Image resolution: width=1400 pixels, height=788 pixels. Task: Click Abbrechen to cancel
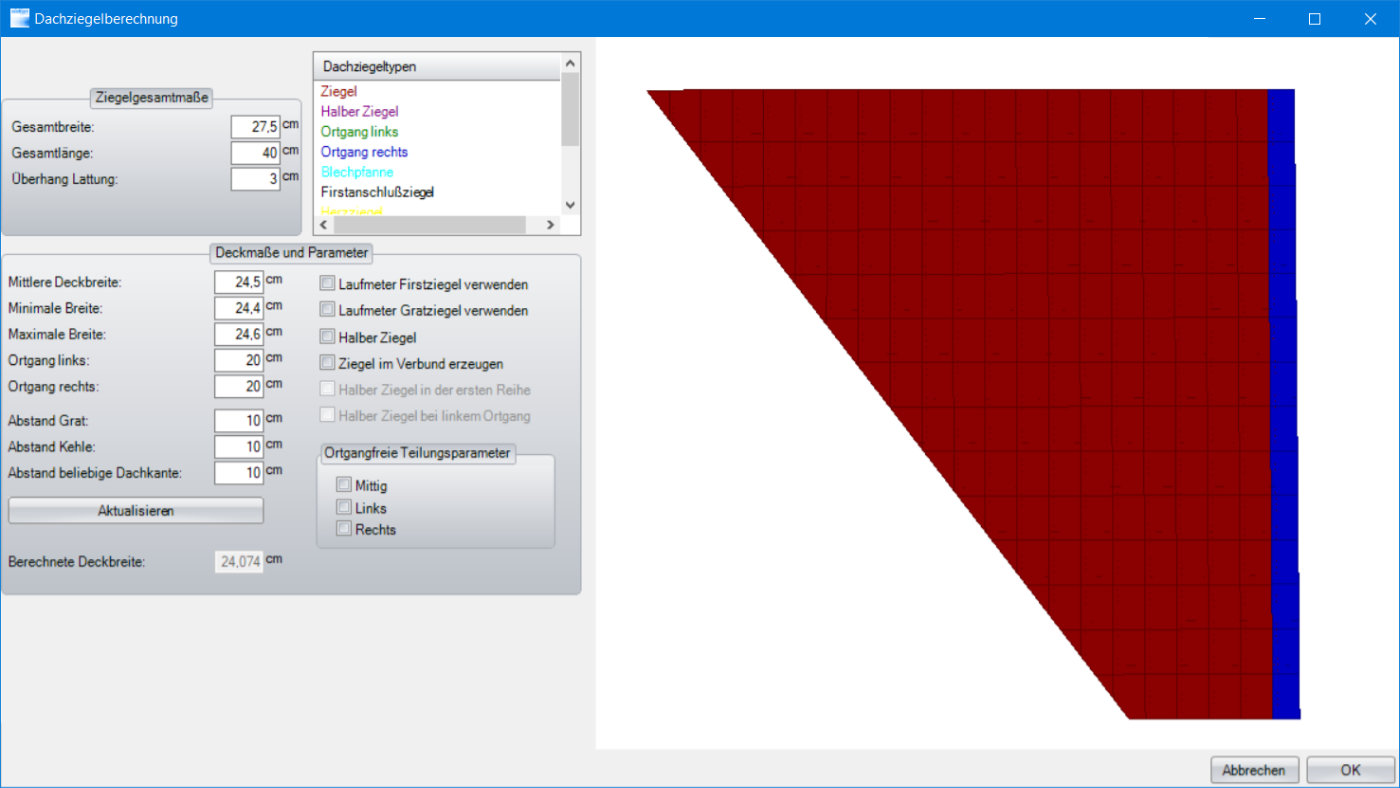(x=1254, y=770)
